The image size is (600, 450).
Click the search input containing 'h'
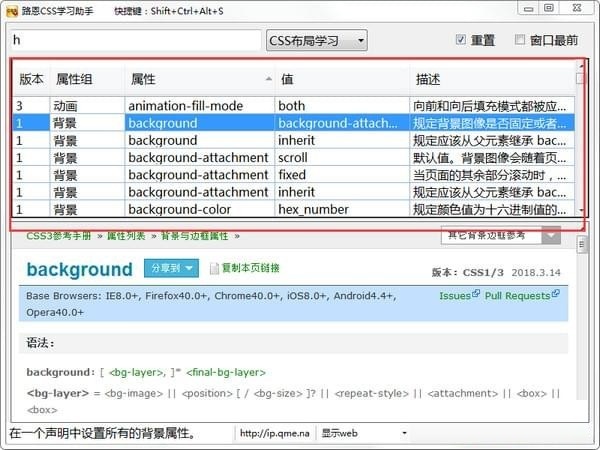[x=134, y=40]
